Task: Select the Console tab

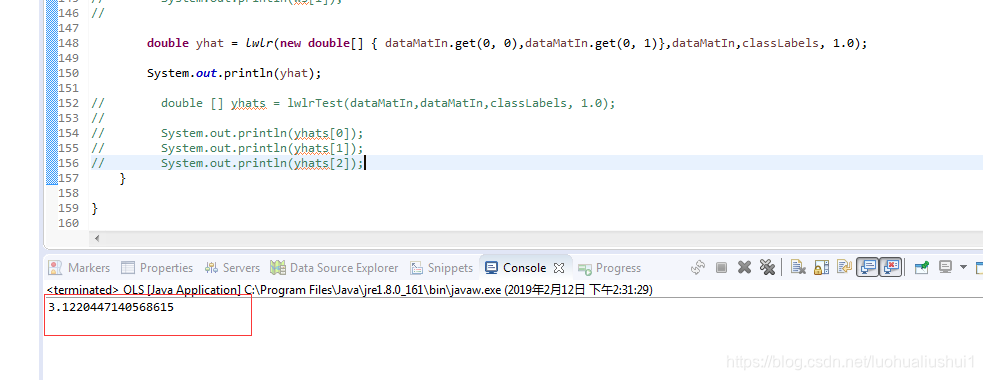Action: (x=524, y=268)
